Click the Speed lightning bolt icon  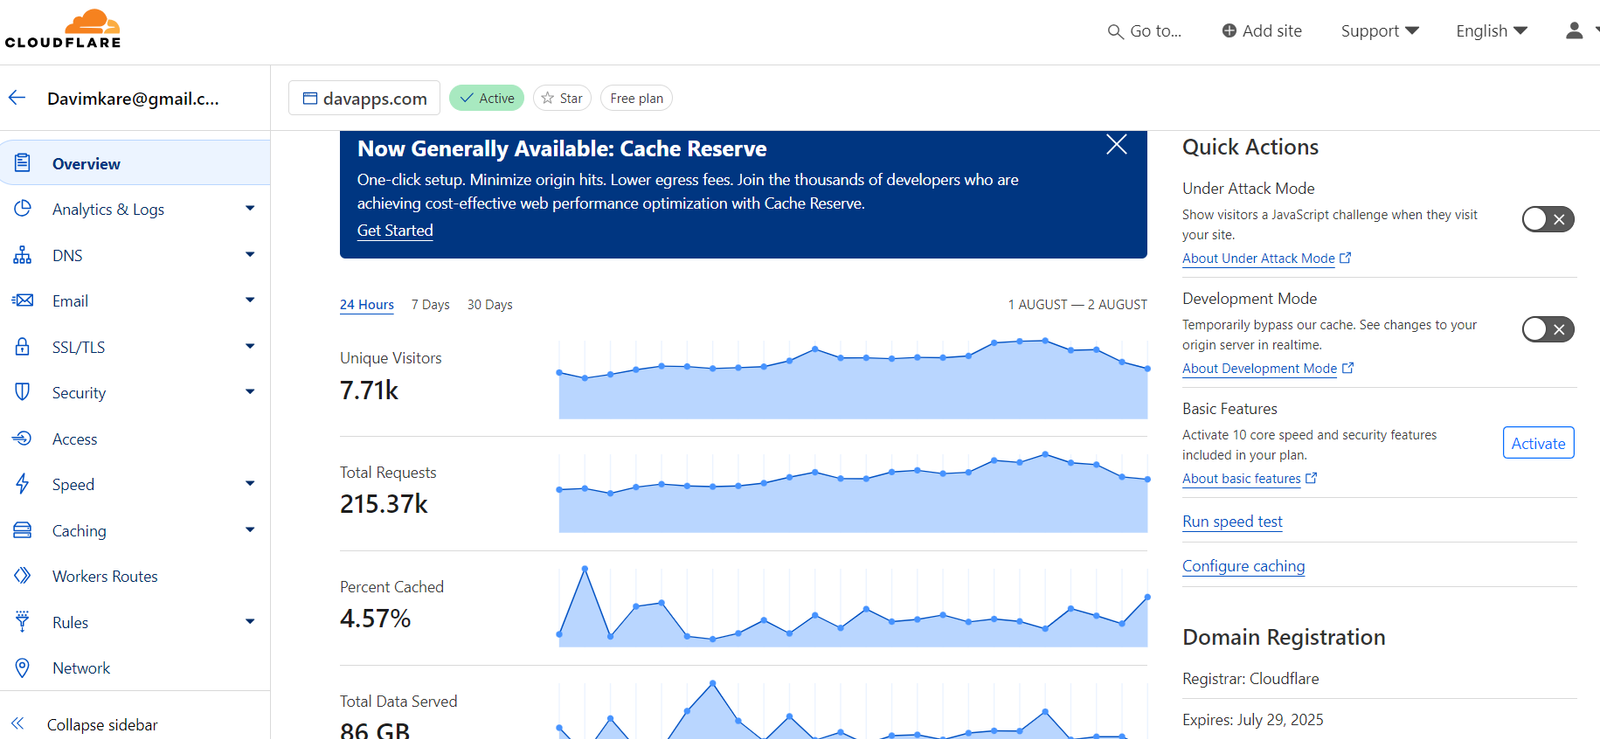click(22, 484)
